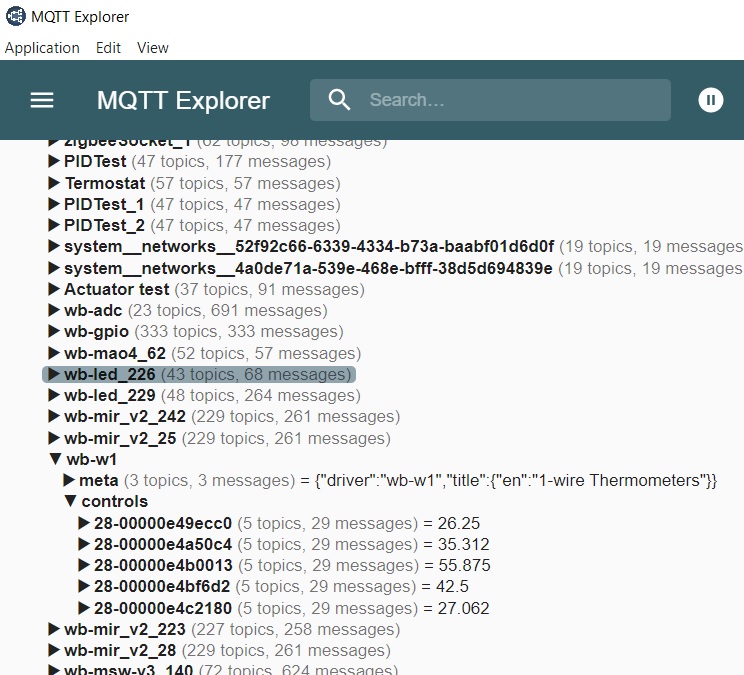Select sensor 28-00000e4c2180 label
The image size is (744, 675).
point(163,608)
